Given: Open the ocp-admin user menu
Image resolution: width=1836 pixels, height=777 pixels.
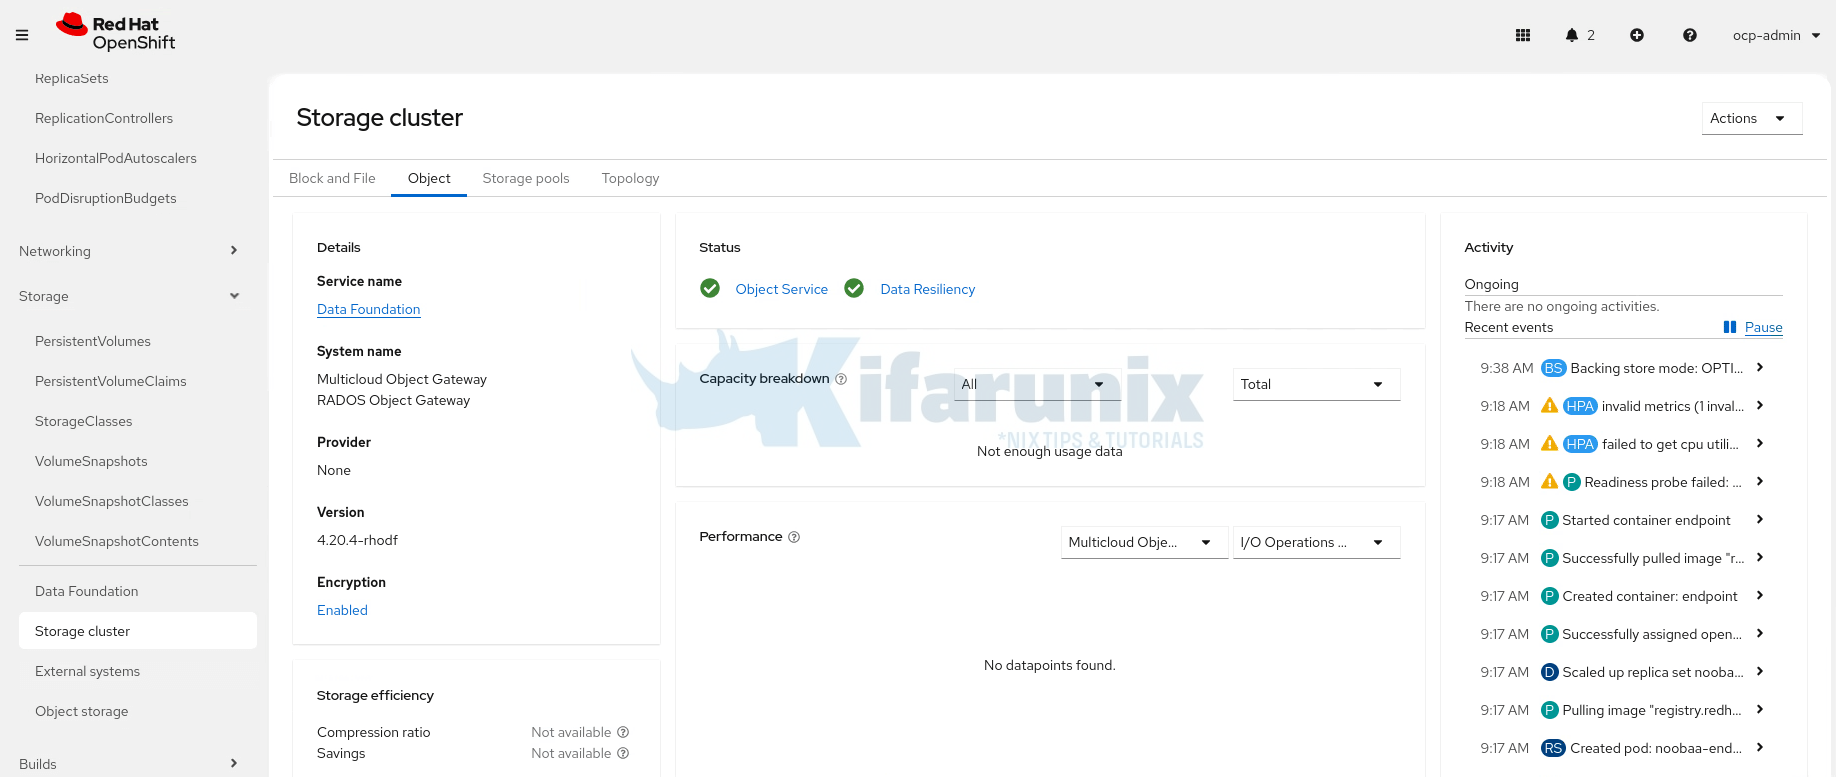Looking at the screenshot, I should (1776, 35).
